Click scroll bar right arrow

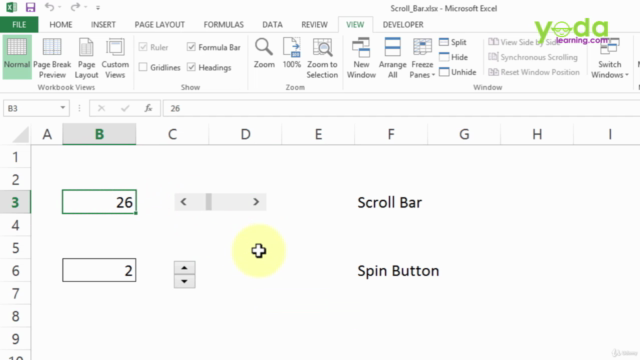pyautogui.click(x=256, y=202)
